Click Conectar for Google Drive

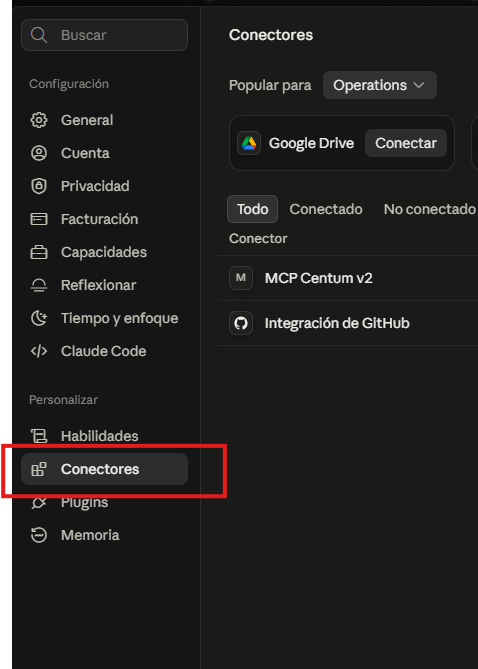point(406,143)
